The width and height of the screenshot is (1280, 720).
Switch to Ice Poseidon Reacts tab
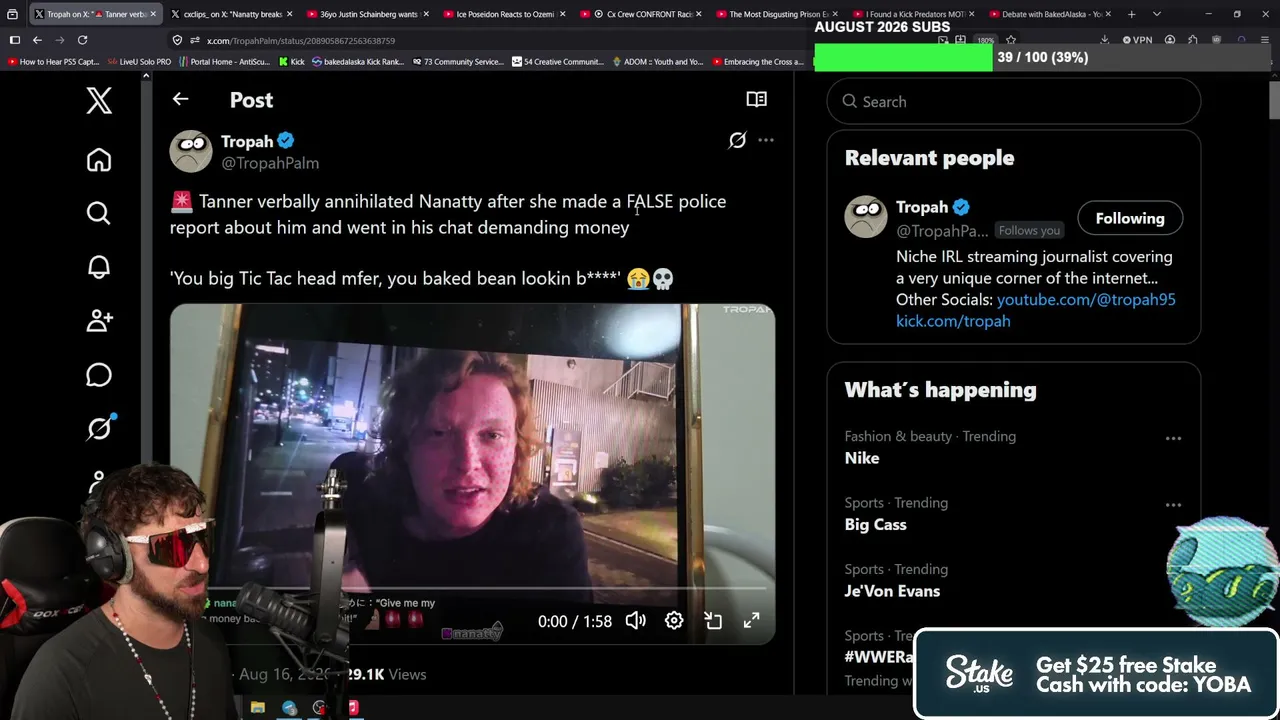[x=504, y=14]
